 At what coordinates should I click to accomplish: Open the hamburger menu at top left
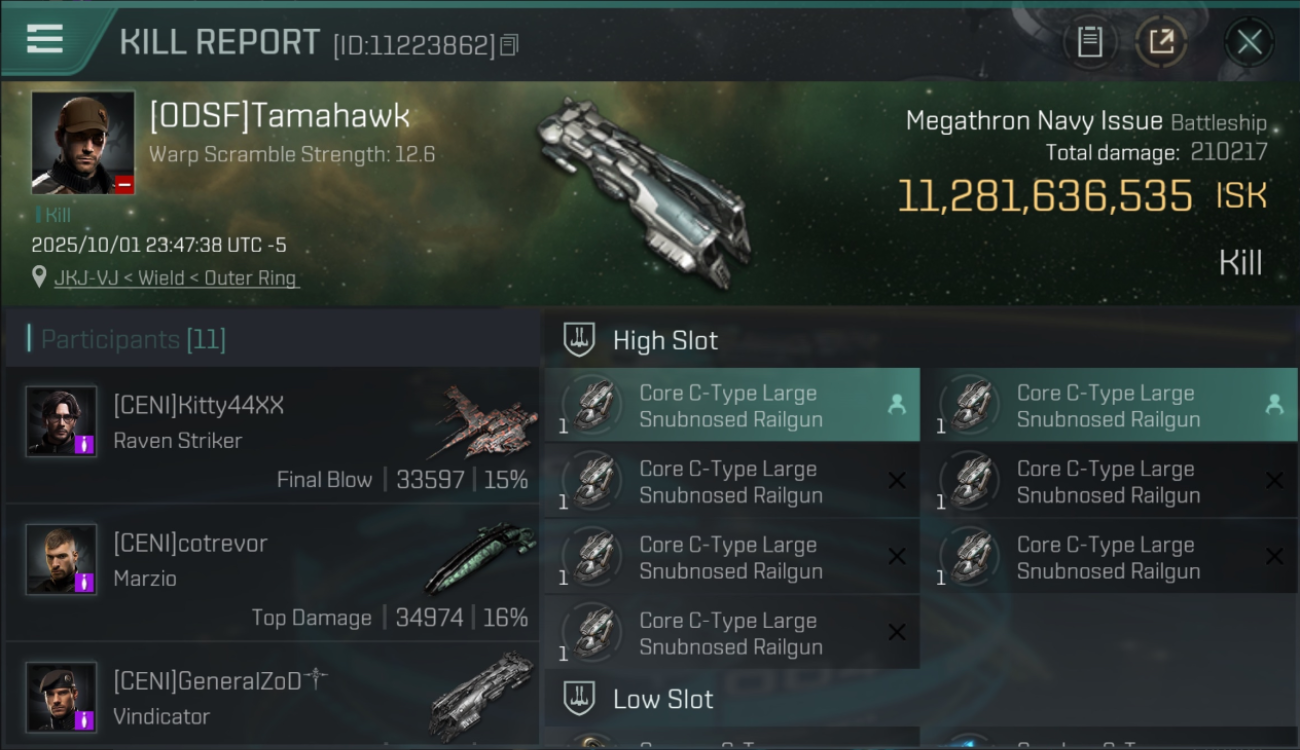(x=45, y=40)
